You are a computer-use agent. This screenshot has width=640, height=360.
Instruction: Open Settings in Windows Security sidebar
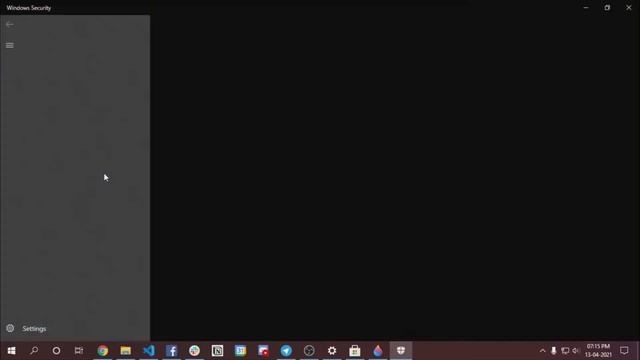coord(75,329)
